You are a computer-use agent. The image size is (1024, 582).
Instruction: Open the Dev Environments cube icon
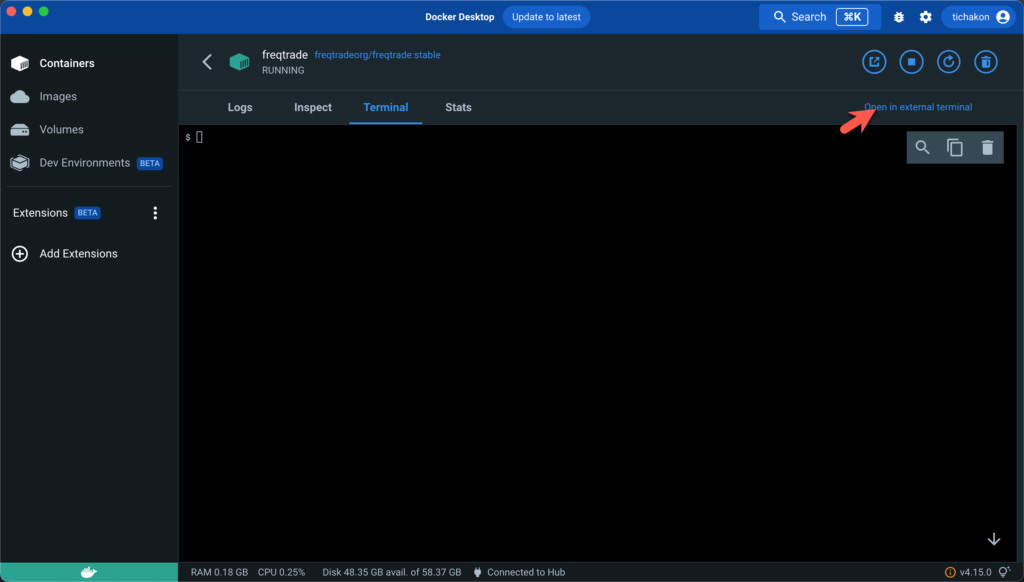pyautogui.click(x=20, y=163)
